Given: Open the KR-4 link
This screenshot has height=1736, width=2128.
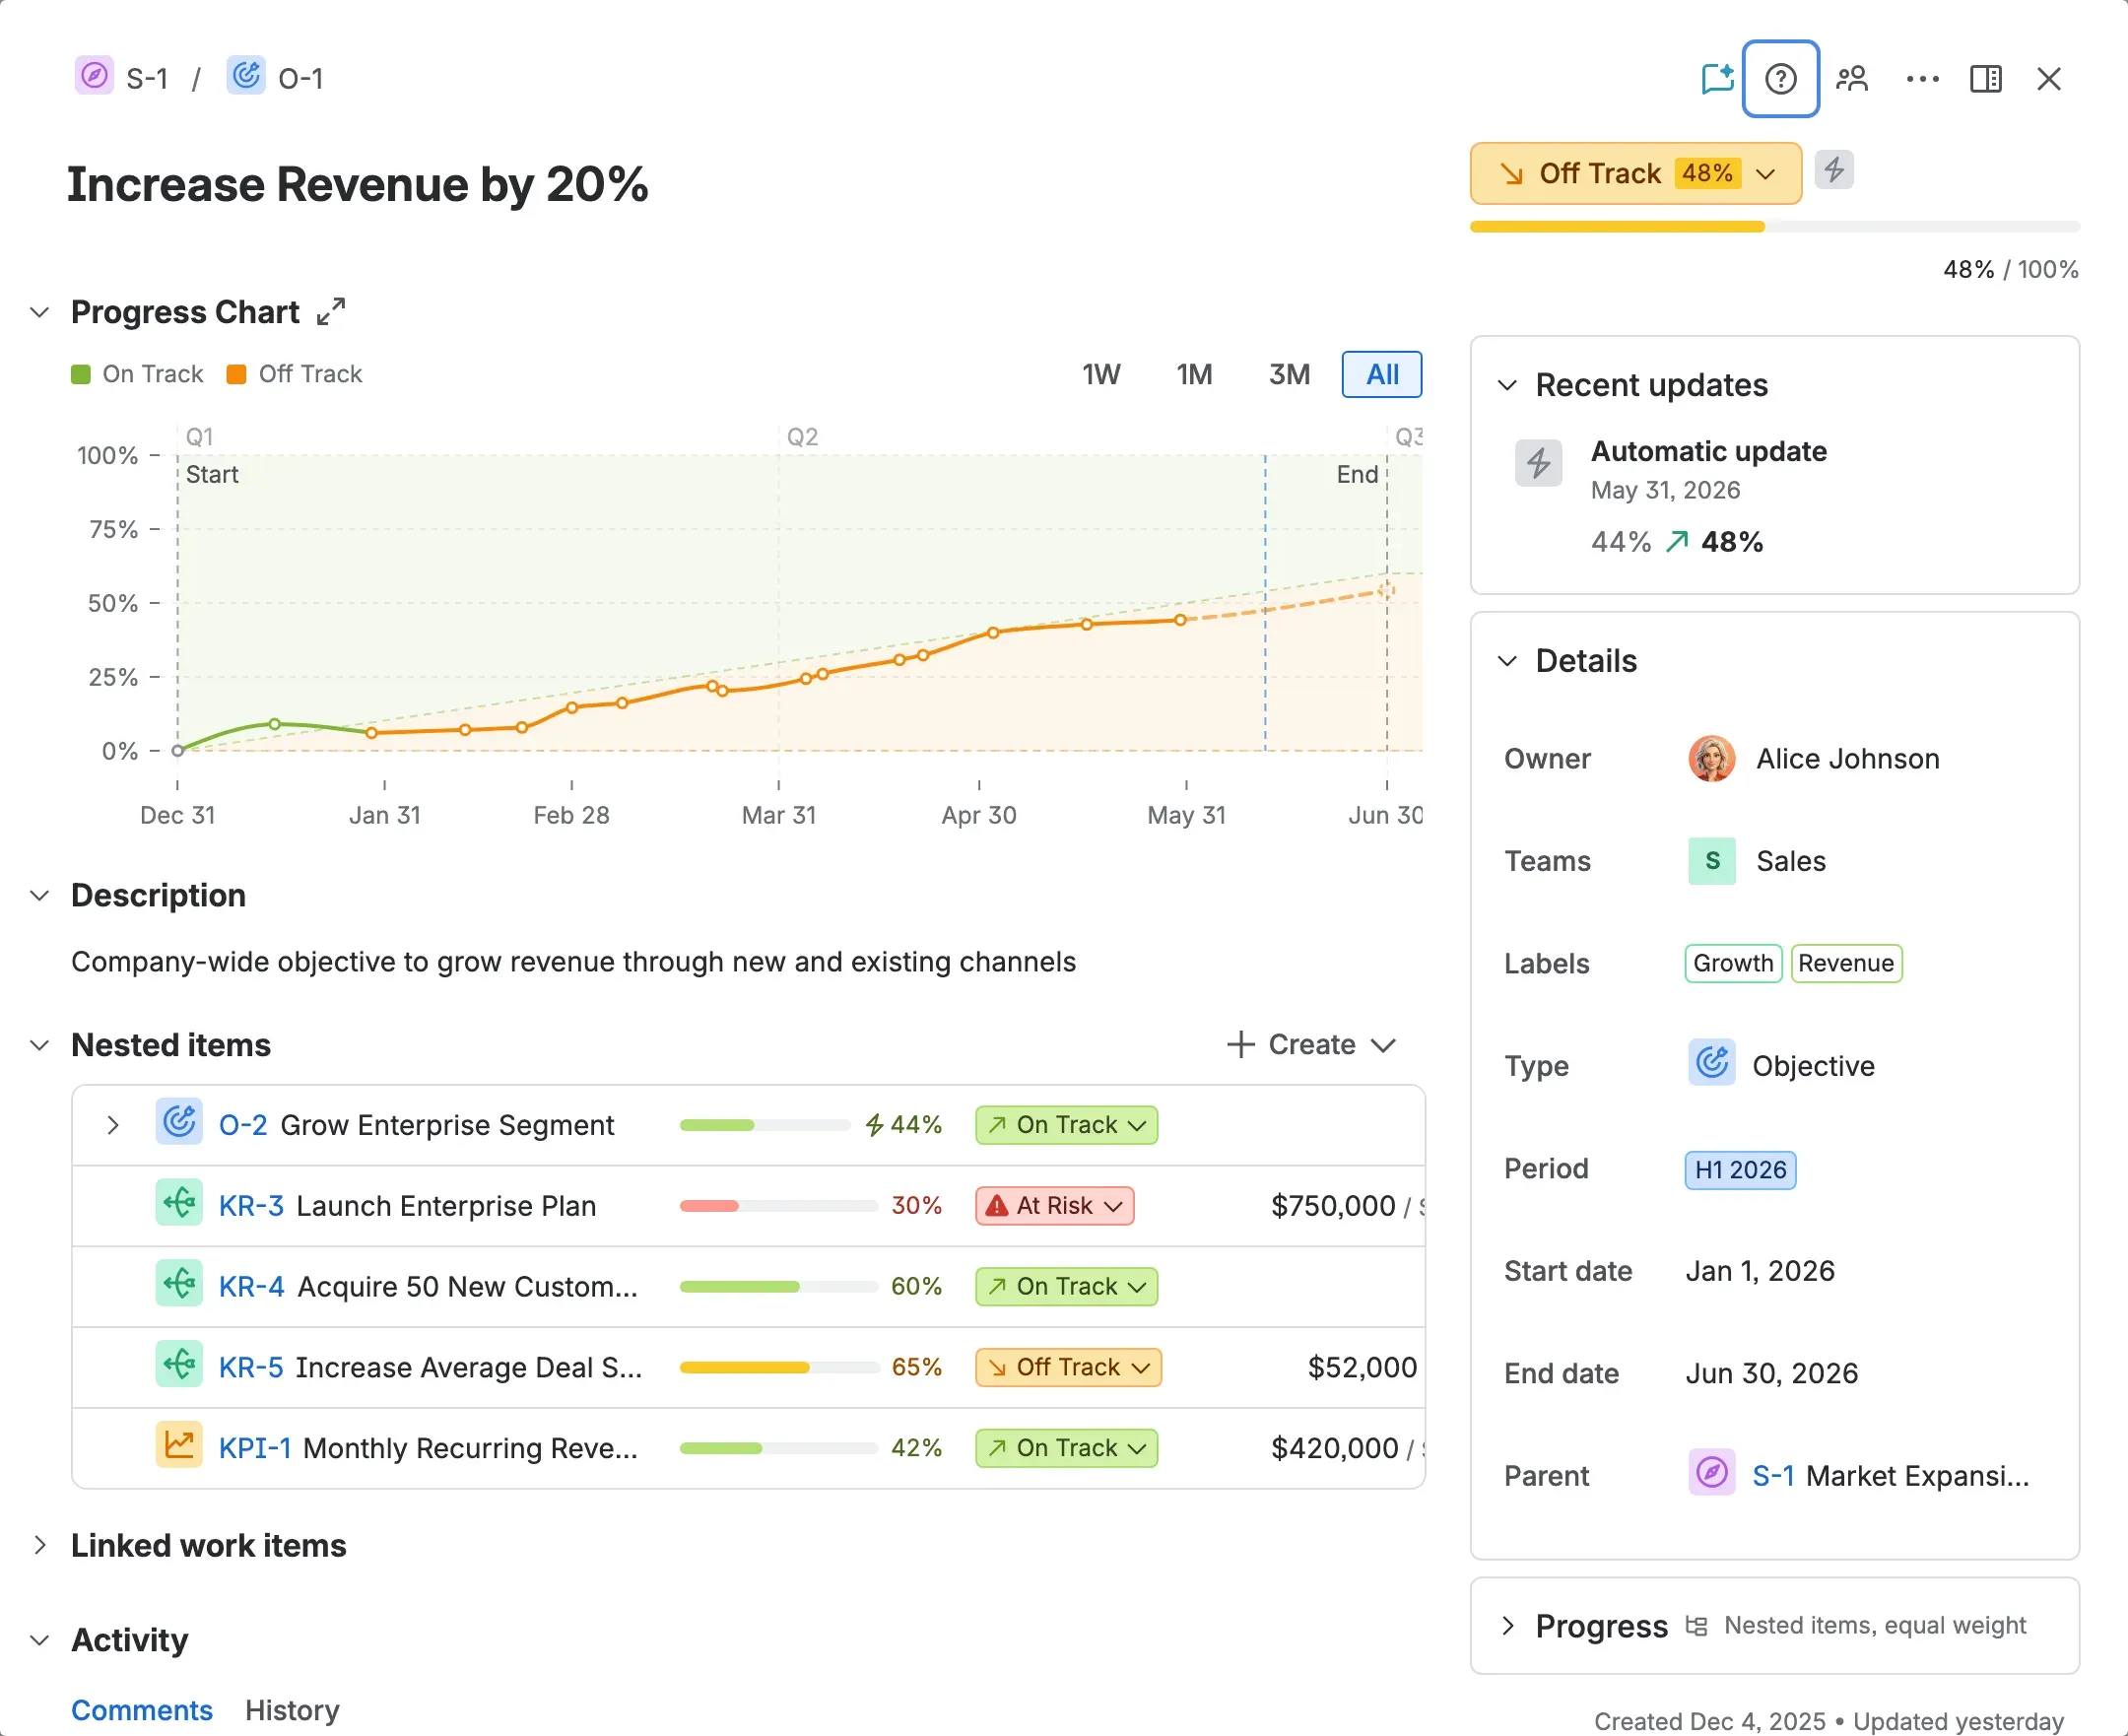Looking at the screenshot, I should [252, 1286].
